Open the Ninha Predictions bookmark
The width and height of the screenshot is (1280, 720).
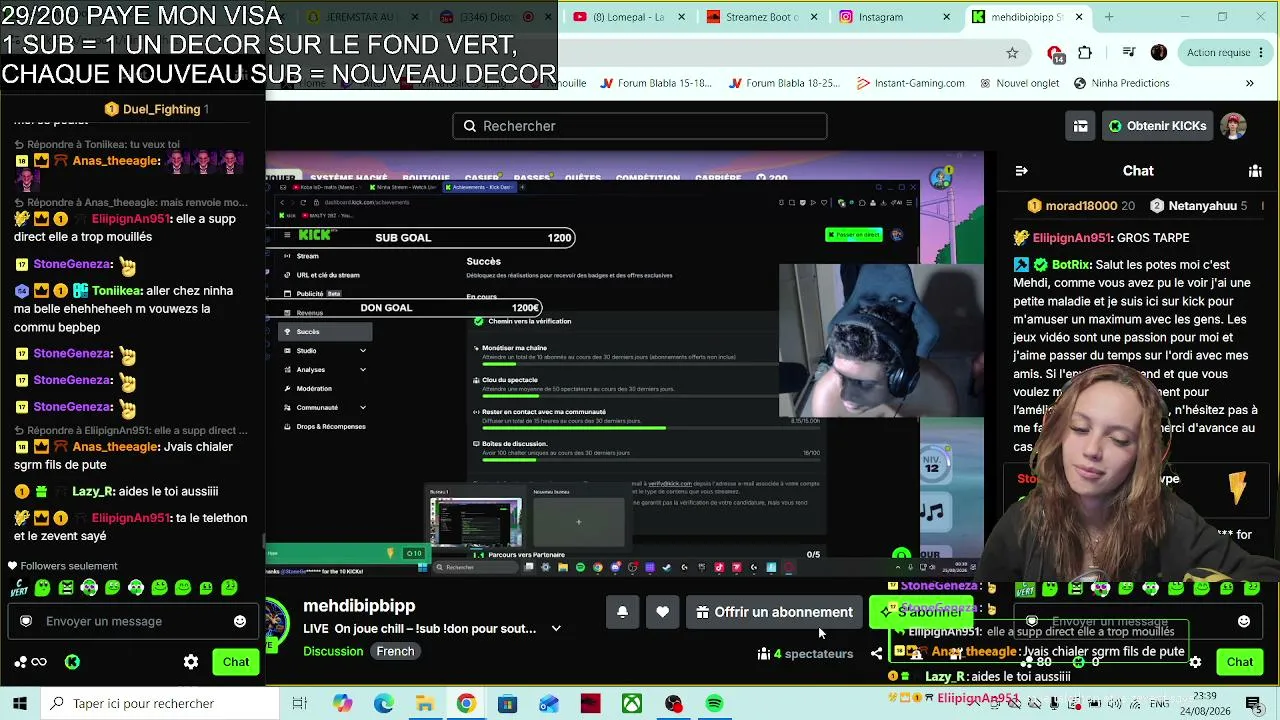[1121, 84]
